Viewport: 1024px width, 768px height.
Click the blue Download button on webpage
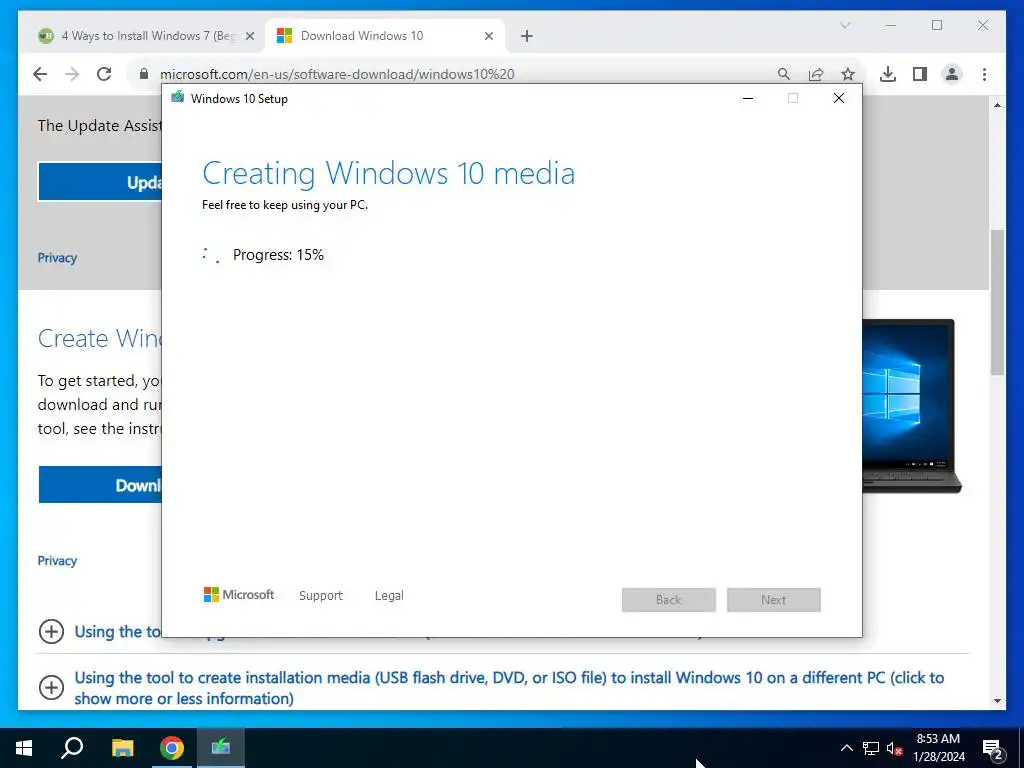(x=100, y=485)
